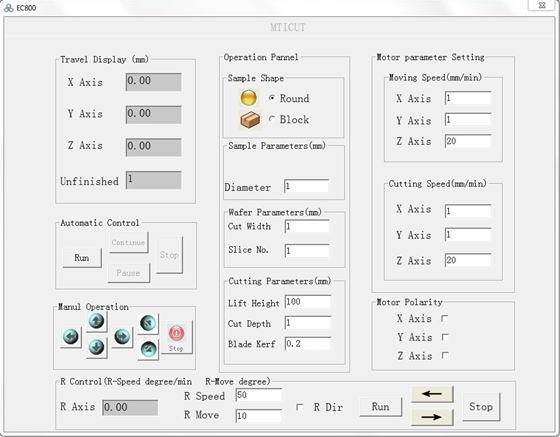560x437 pixels.
Task: Click the Run button in R Control
Action: [x=380, y=407]
